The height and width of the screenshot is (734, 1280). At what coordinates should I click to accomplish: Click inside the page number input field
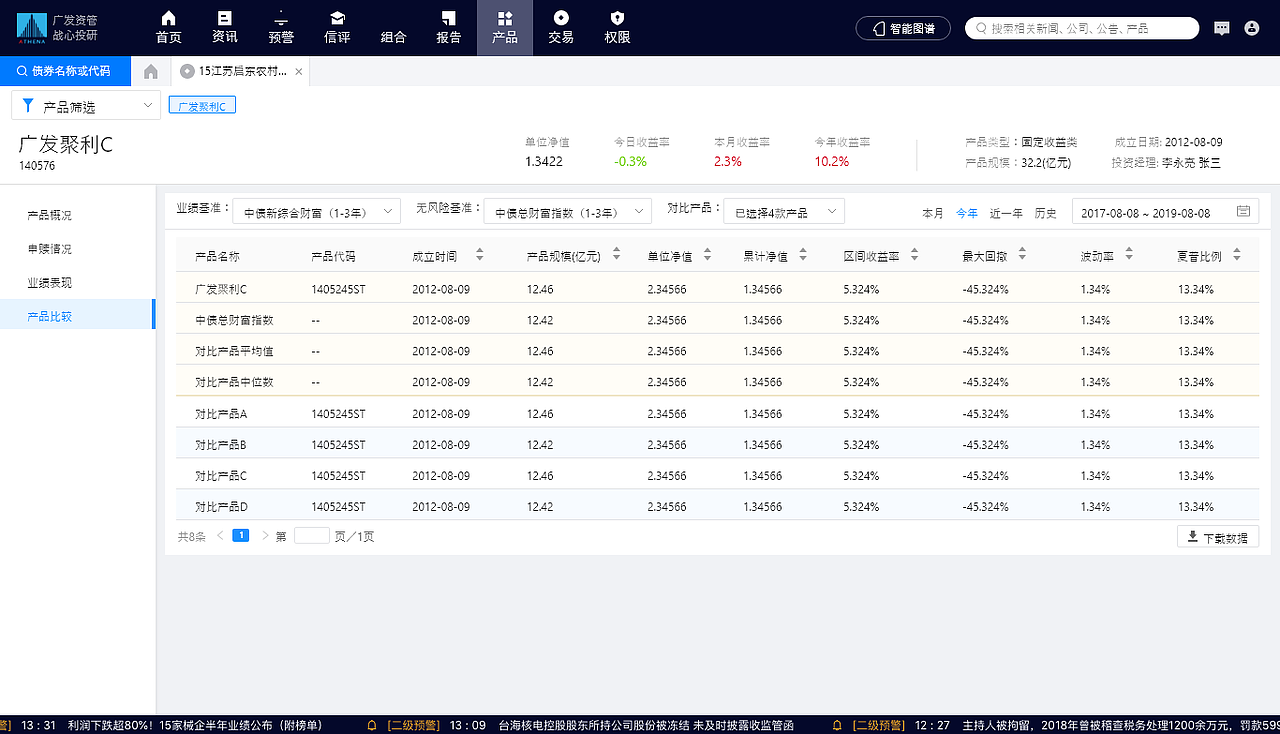(x=310, y=536)
